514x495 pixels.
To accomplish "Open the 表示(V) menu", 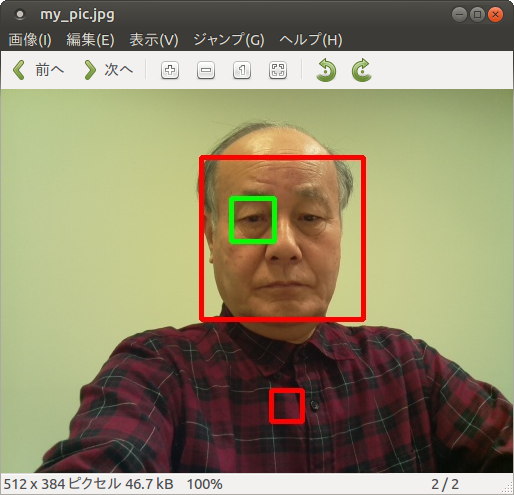I will (154, 40).
